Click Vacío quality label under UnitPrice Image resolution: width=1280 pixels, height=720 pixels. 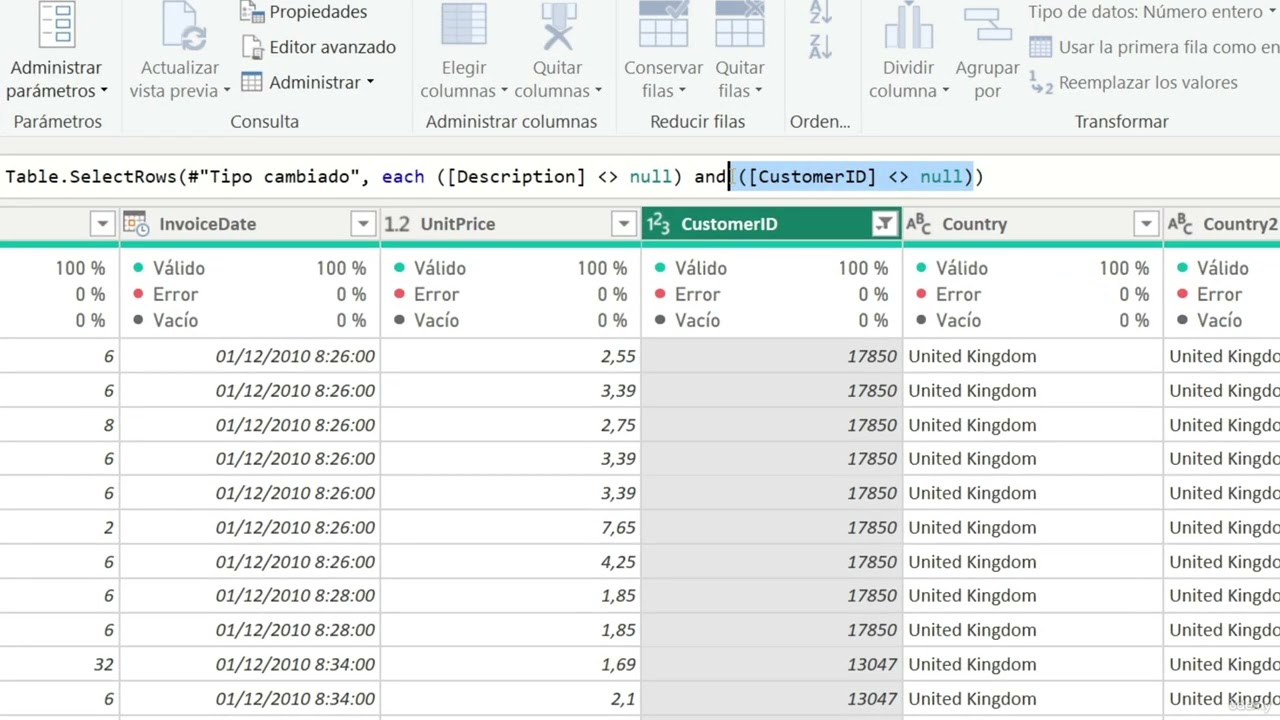(x=436, y=320)
